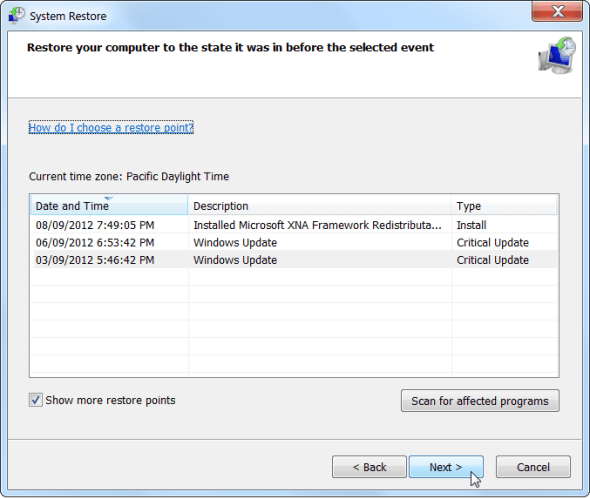This screenshot has width=590, height=499.
Task: Sort by the Type column header
Action: [x=504, y=205]
